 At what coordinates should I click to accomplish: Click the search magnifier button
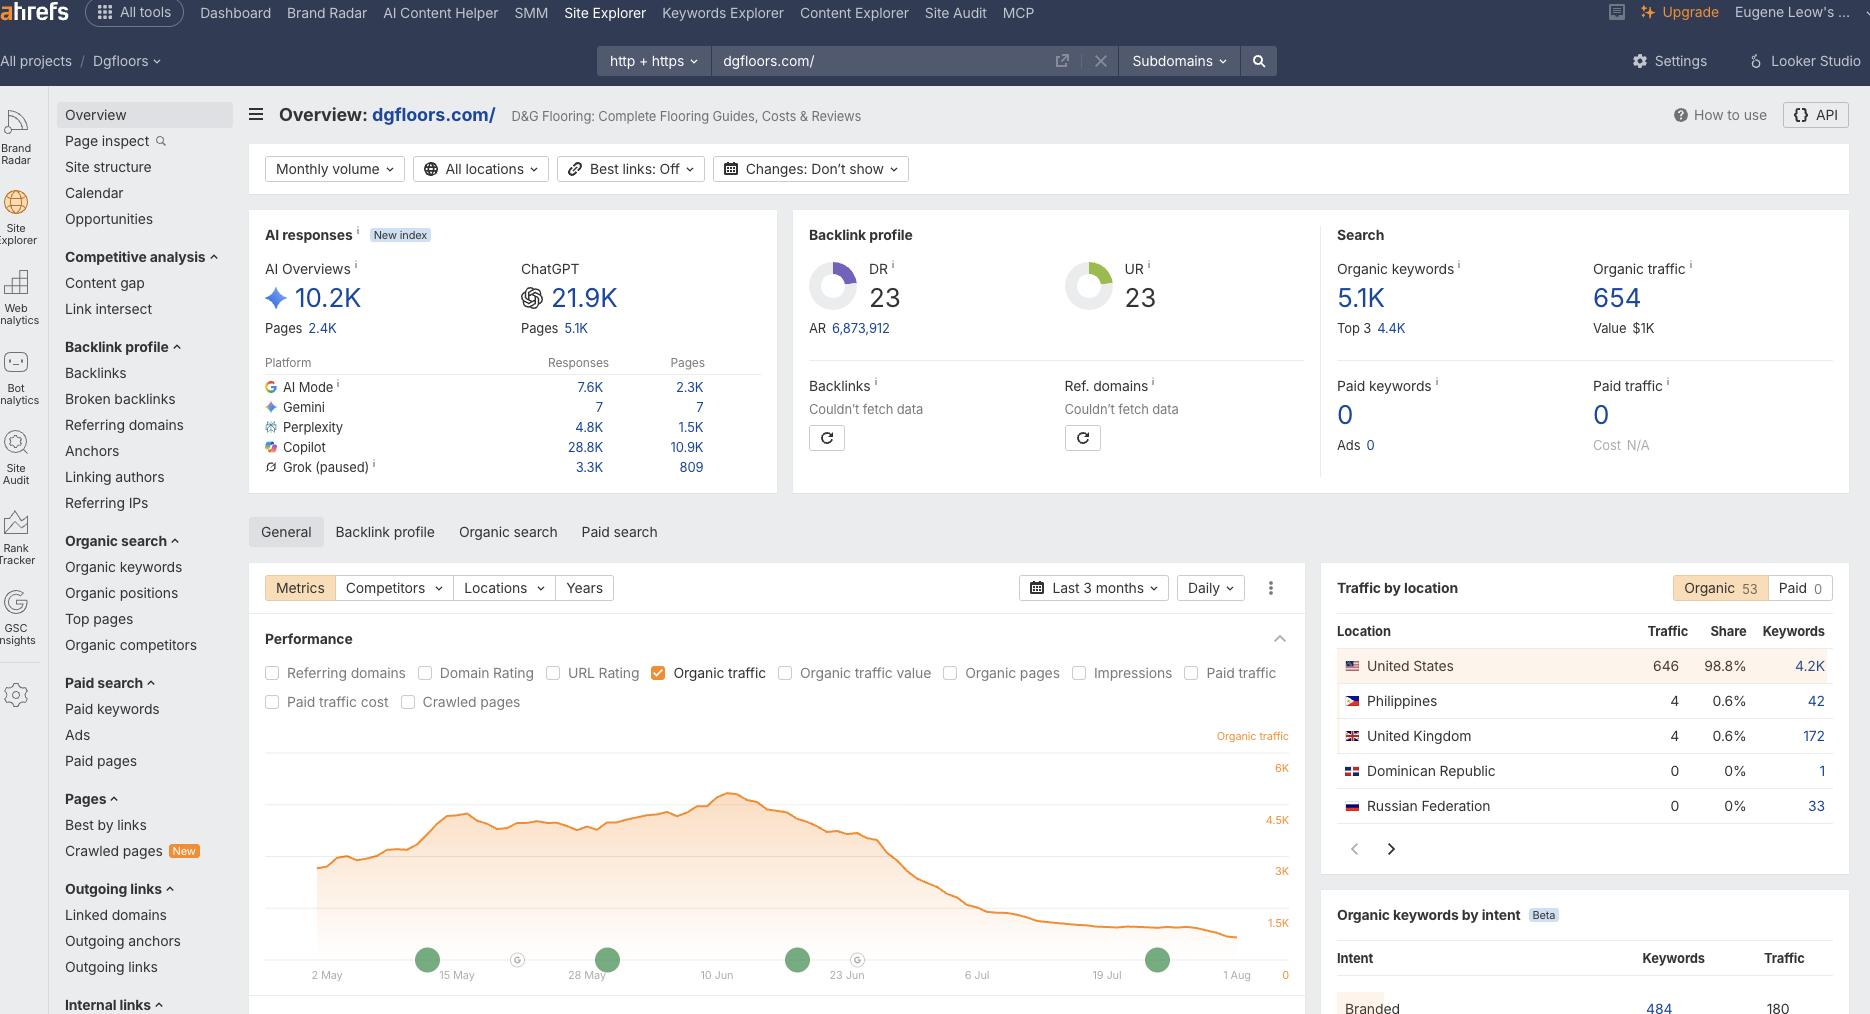click(1259, 61)
